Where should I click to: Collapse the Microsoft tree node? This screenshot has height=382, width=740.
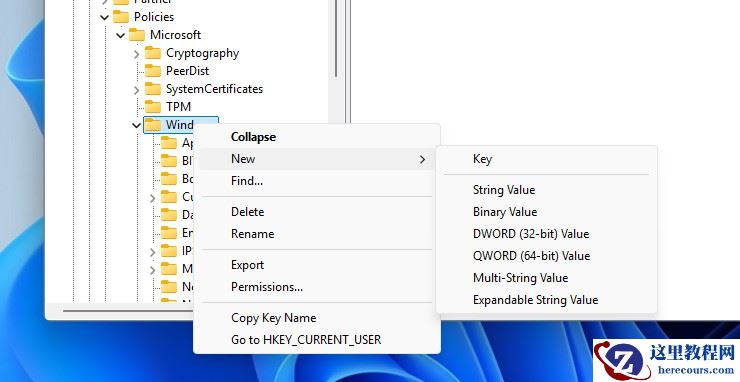coord(120,35)
